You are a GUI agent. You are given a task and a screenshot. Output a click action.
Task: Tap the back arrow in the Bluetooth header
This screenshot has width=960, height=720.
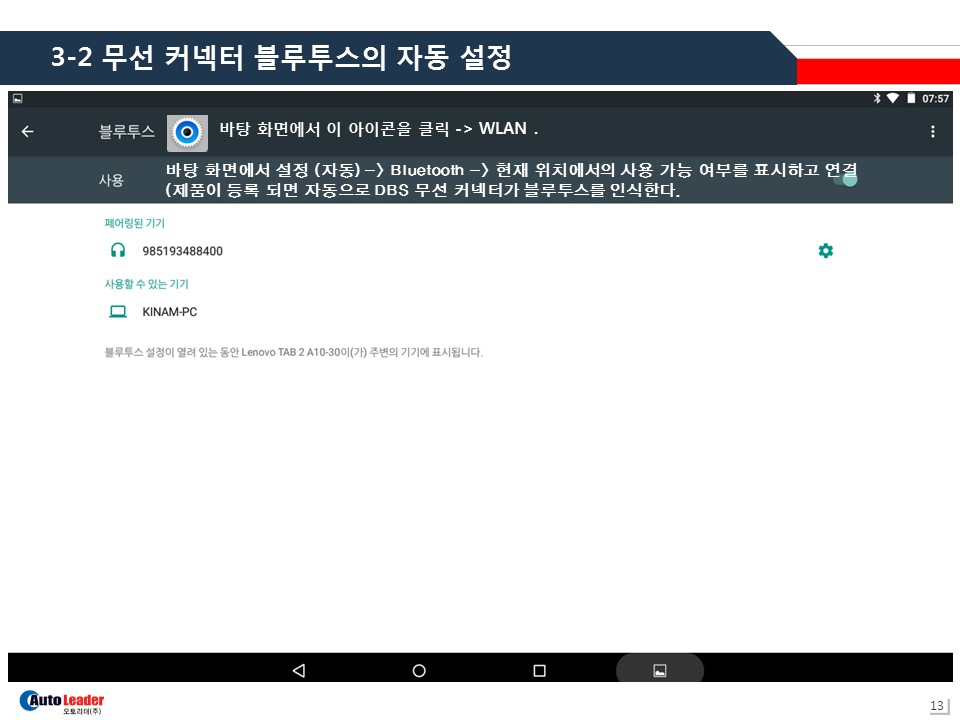pos(27,131)
